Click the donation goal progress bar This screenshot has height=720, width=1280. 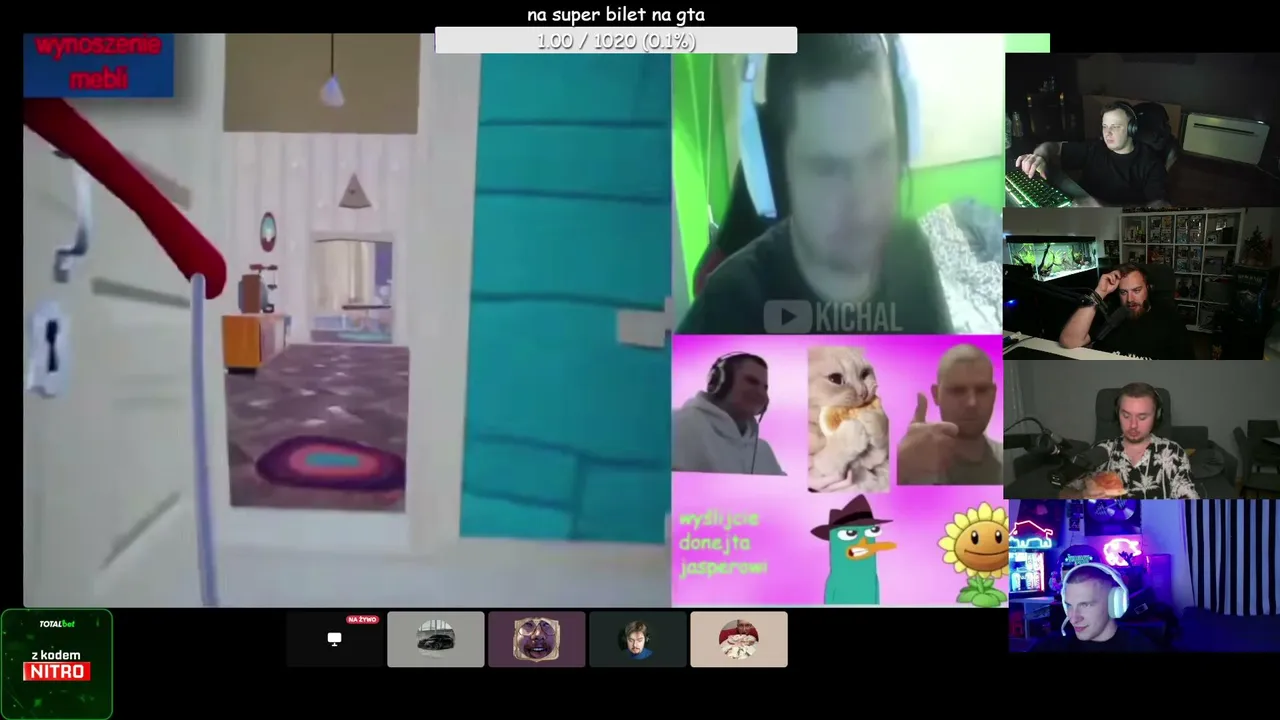coord(616,41)
